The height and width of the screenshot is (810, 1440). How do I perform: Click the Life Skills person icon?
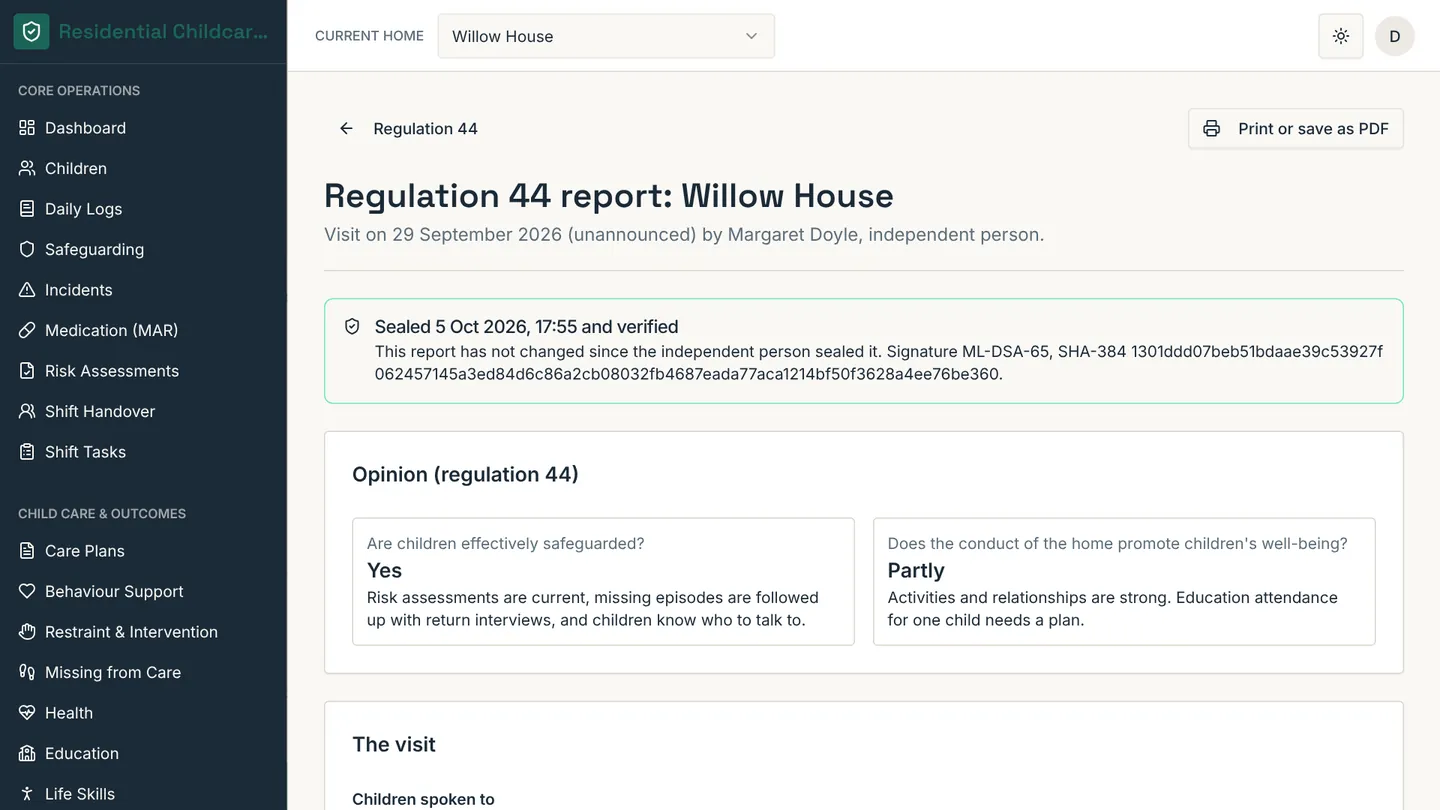tap(27, 794)
